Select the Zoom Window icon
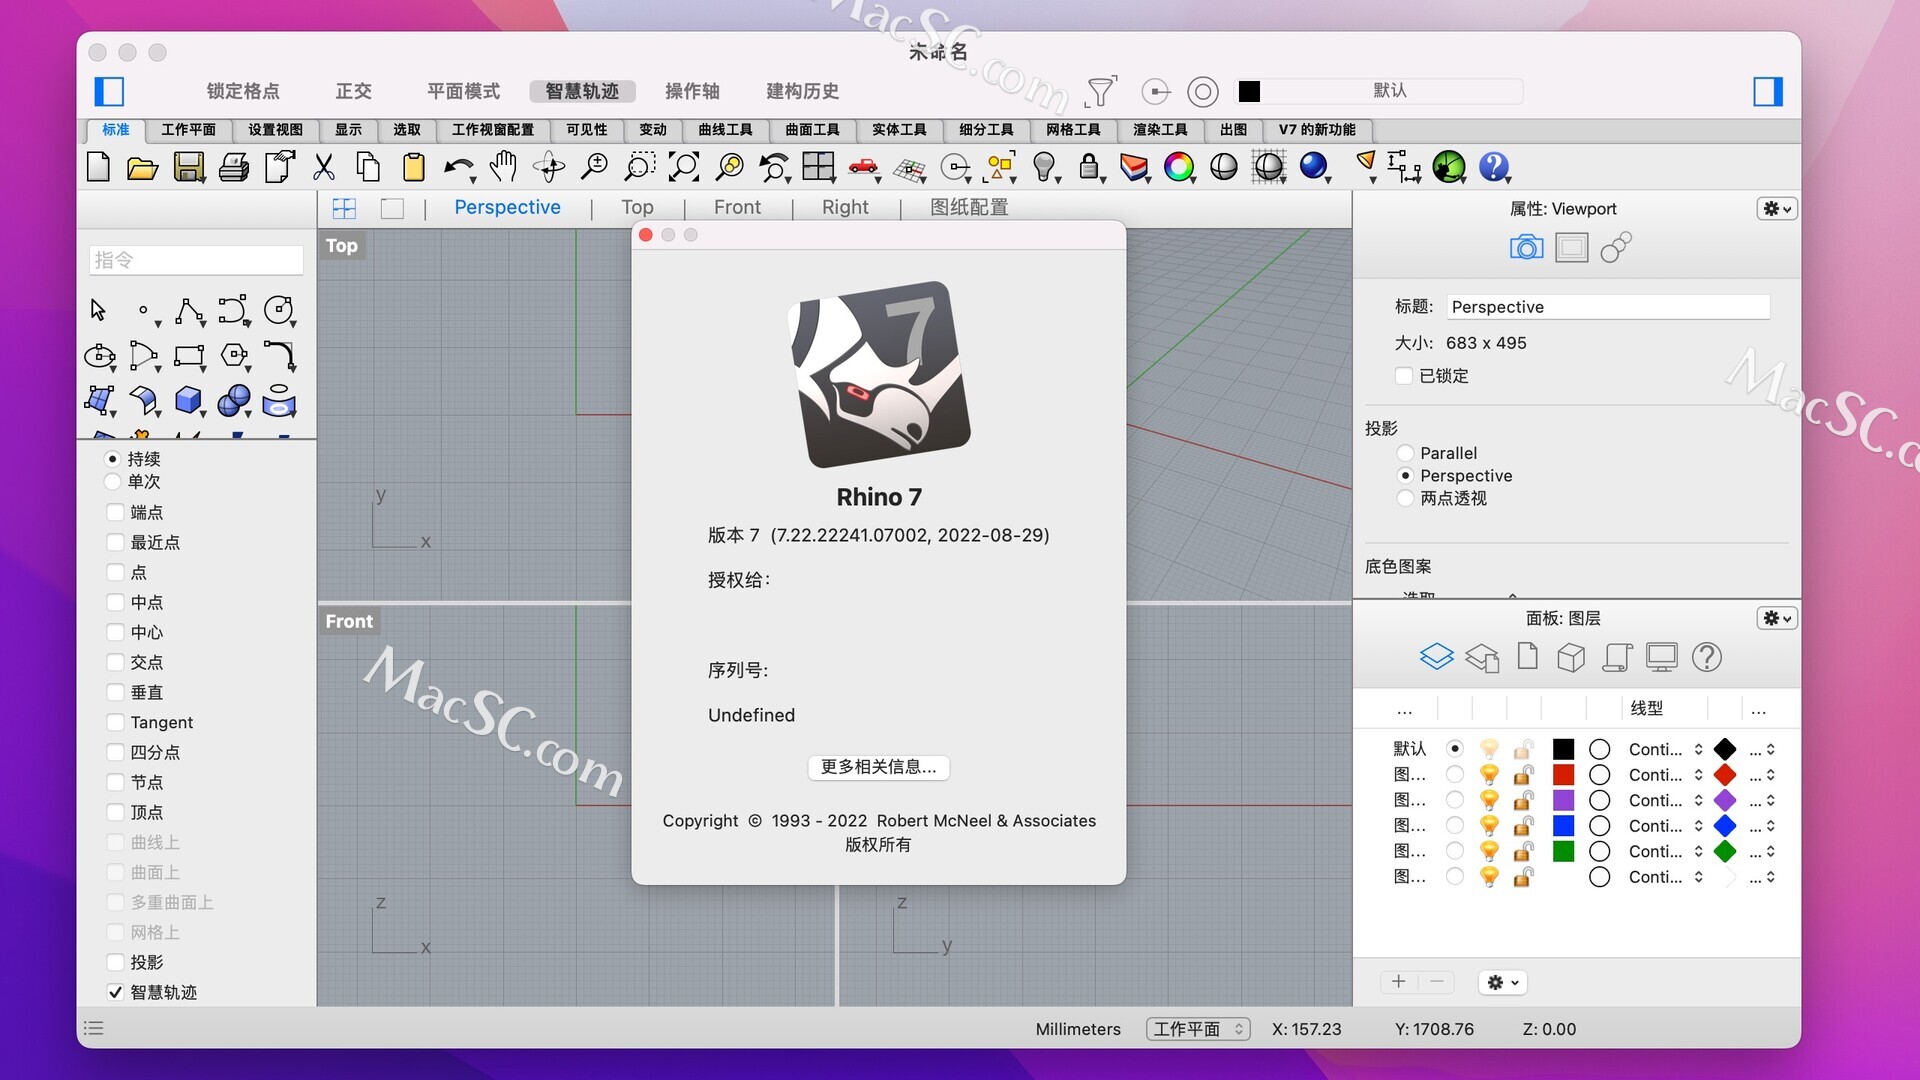This screenshot has height=1080, width=1920. (639, 167)
